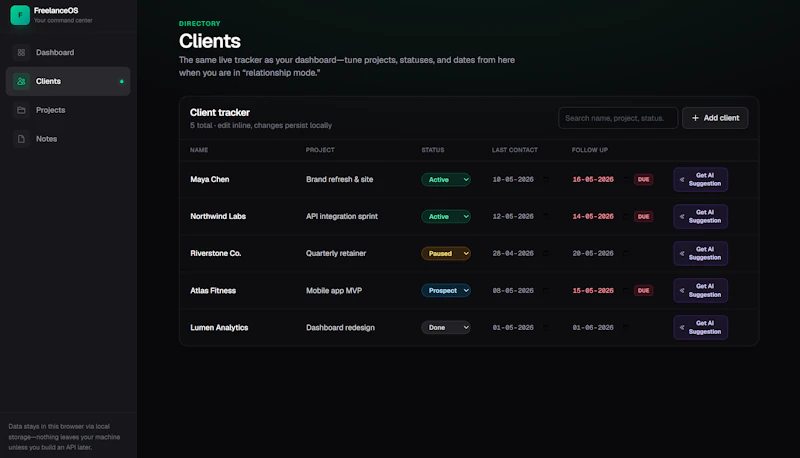Edit follow up date 16-05-2026
Image resolution: width=800 pixels, height=458 pixels.
pos(593,180)
